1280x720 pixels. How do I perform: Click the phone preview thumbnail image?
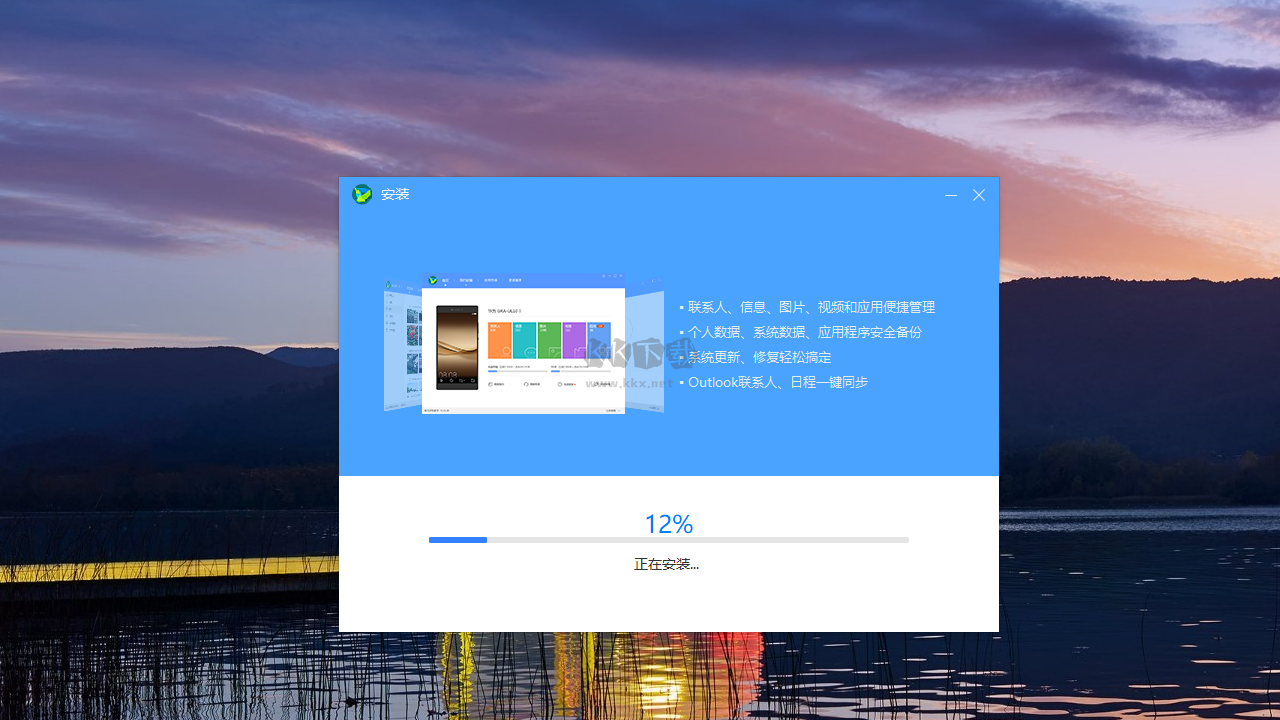pos(457,347)
